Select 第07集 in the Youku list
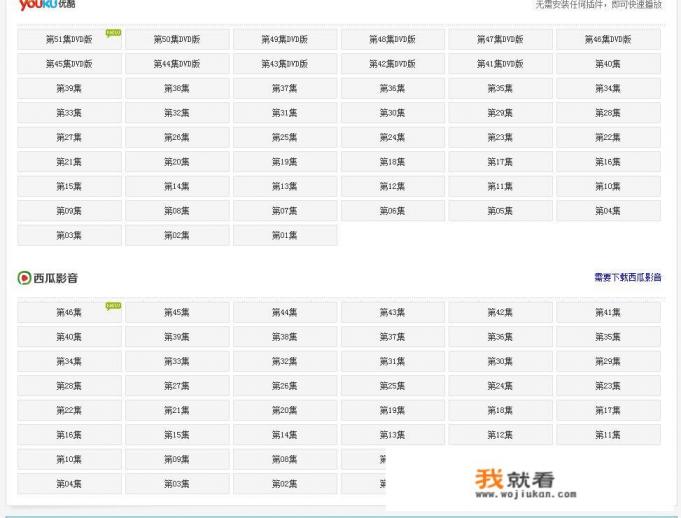The width and height of the screenshot is (681, 518). pos(285,211)
